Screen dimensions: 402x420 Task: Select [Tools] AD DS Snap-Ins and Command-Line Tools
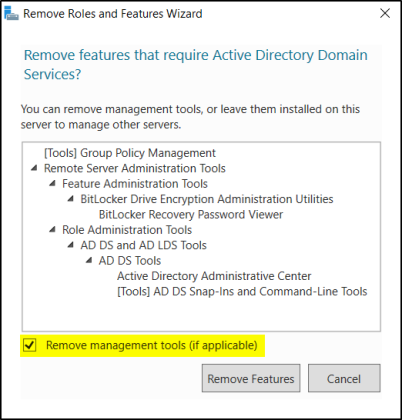click(242, 291)
